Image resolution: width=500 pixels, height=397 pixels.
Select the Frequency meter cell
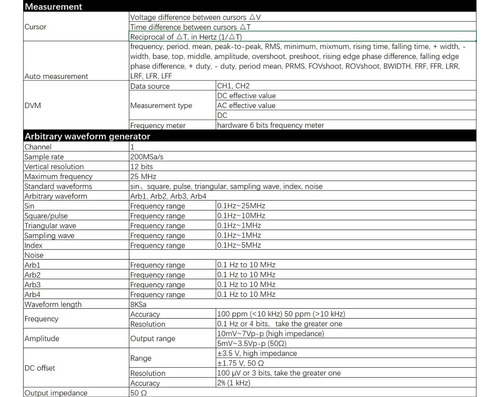pyautogui.click(x=172, y=125)
